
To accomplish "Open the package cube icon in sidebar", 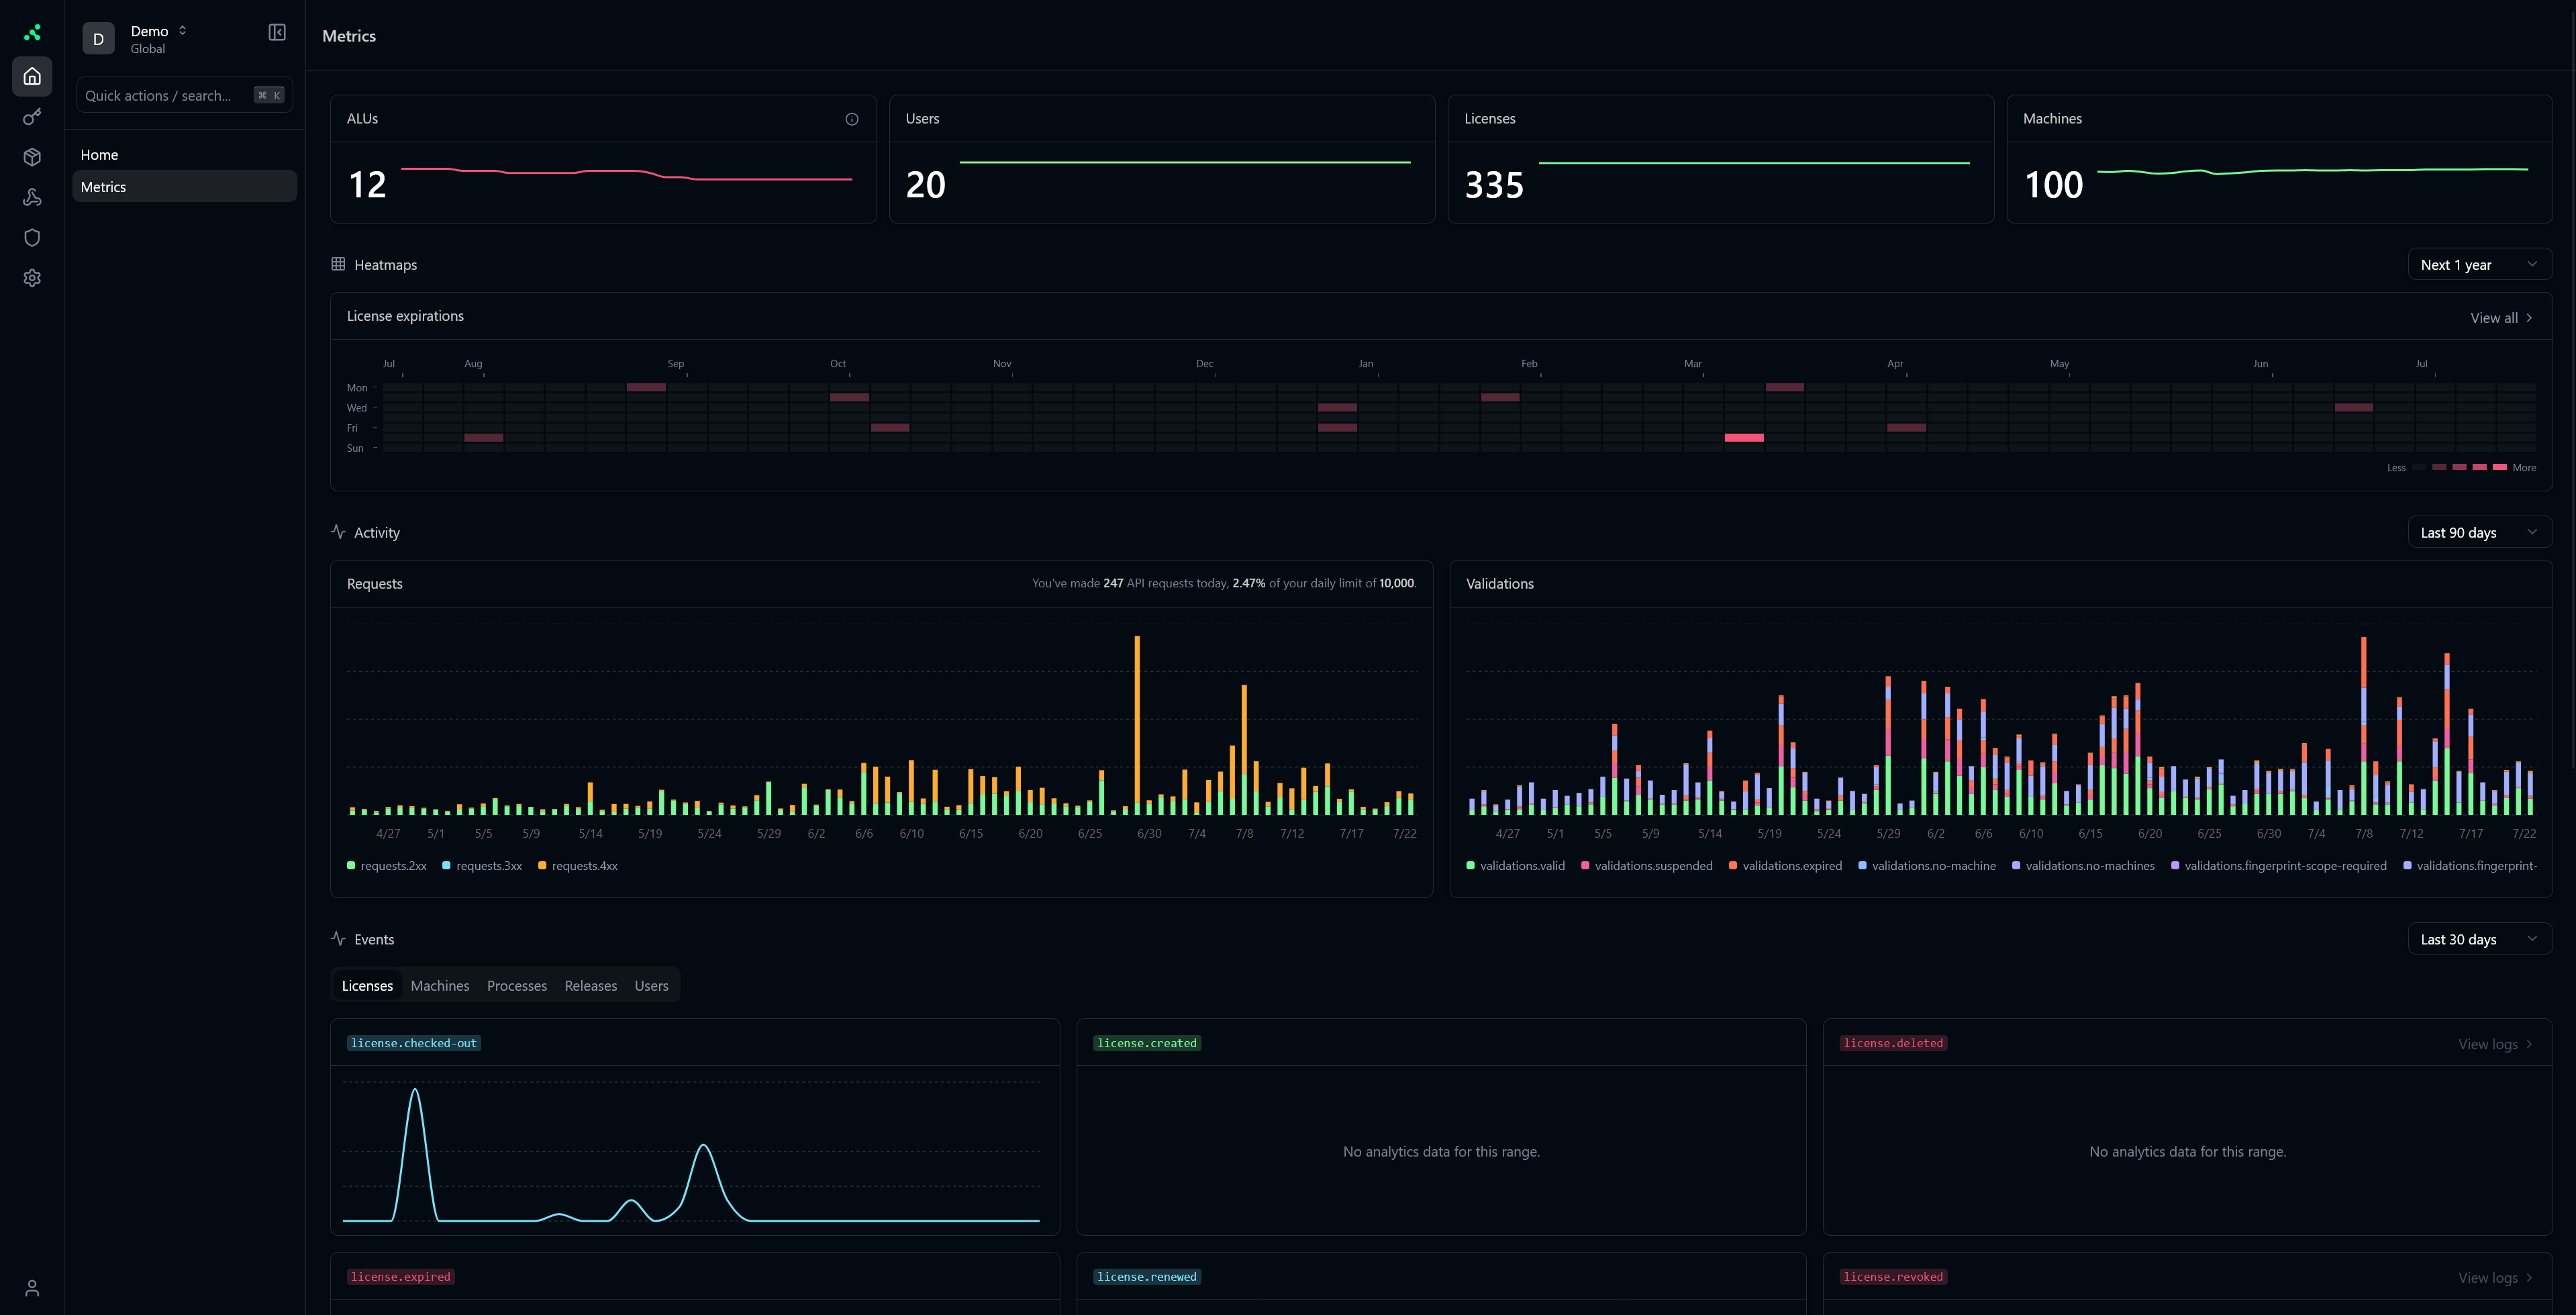I will [32, 157].
